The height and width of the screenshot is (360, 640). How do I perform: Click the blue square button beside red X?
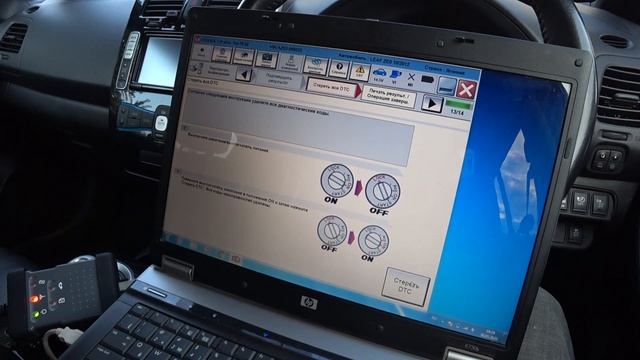(447, 86)
